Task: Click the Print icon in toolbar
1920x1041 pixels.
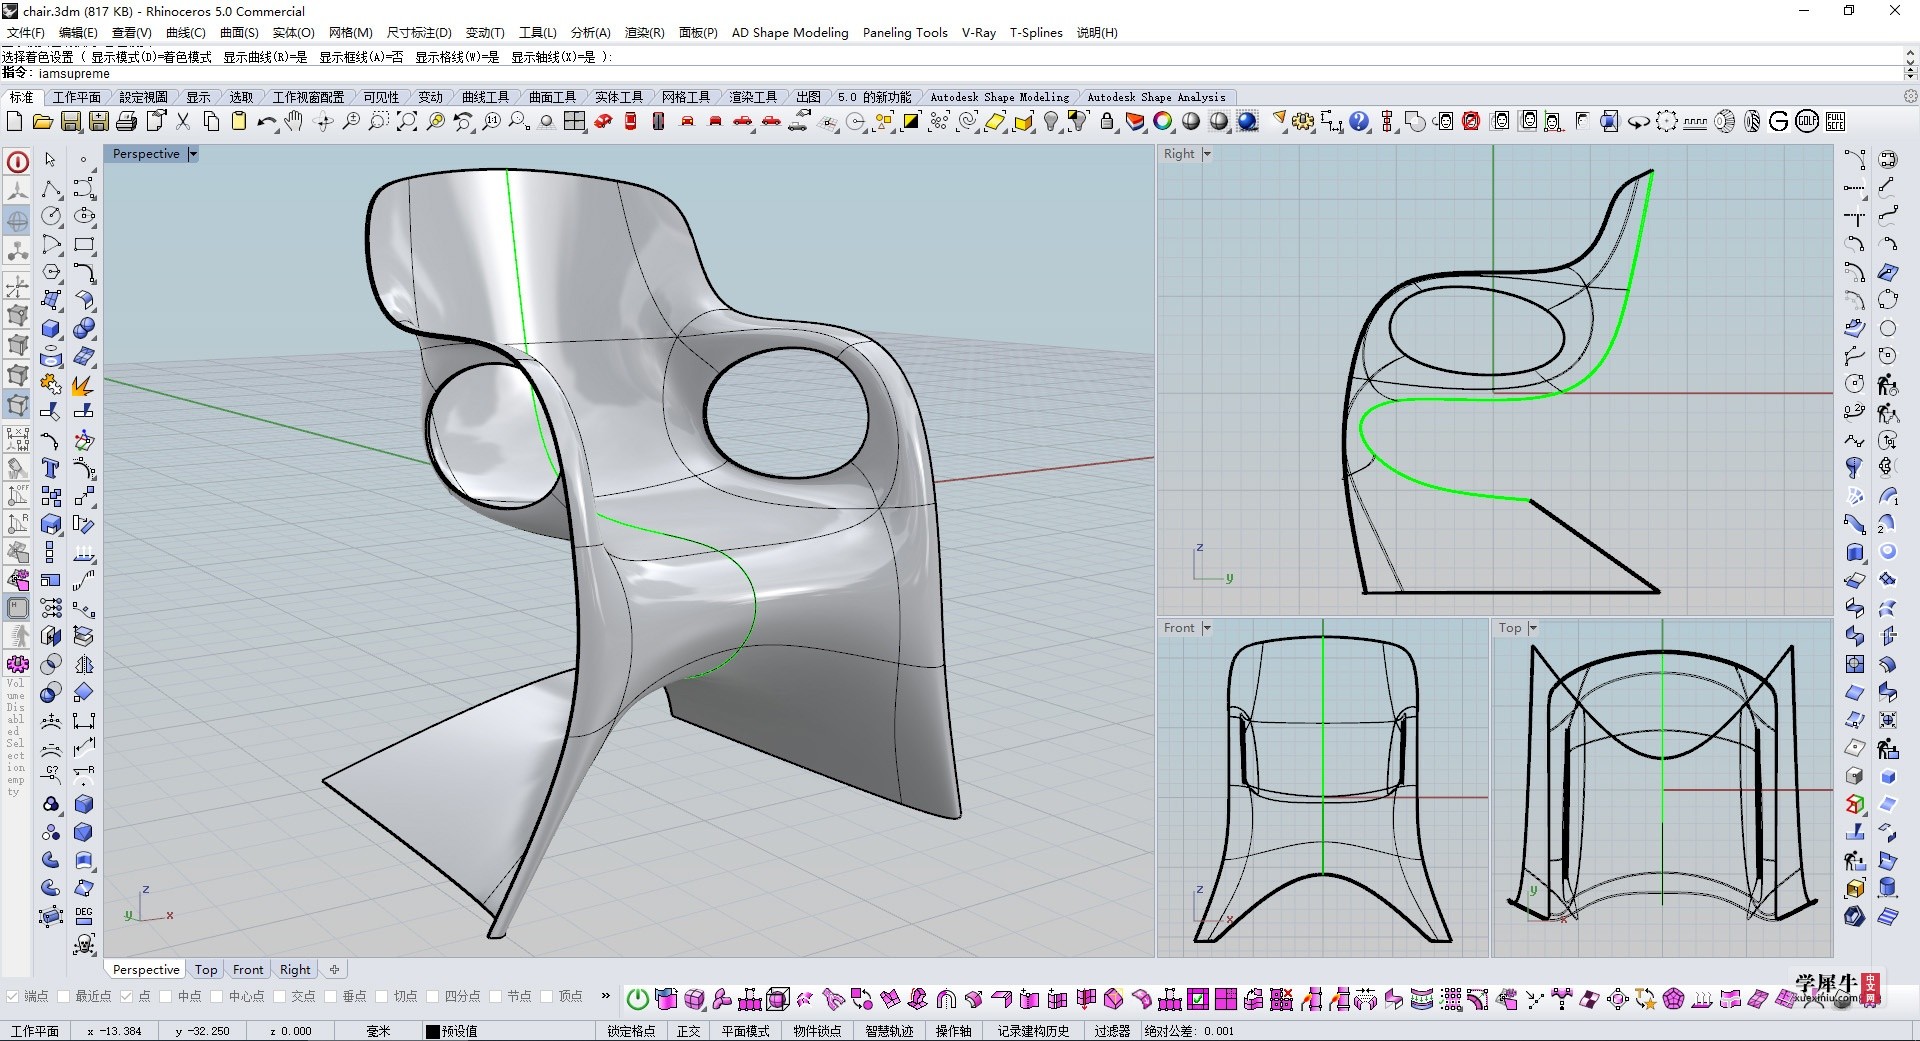Action: click(126, 122)
